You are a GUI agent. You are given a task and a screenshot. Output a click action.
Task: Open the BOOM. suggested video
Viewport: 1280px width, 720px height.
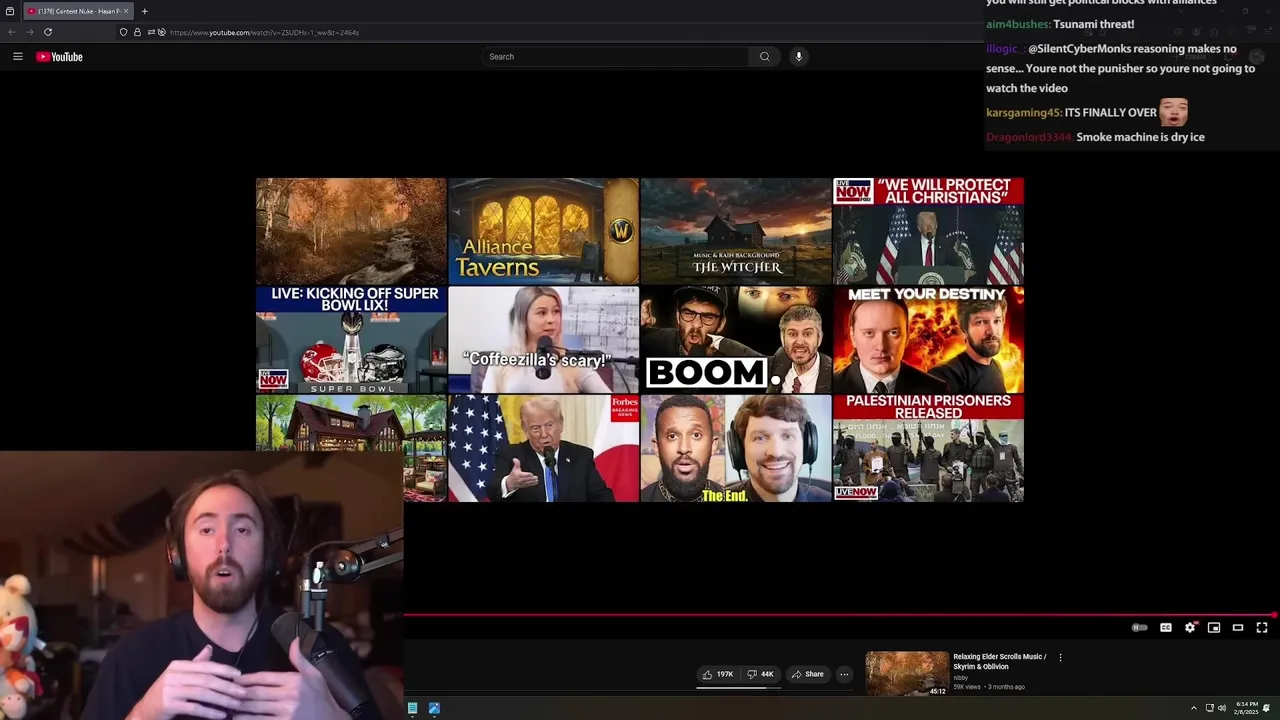pos(736,339)
